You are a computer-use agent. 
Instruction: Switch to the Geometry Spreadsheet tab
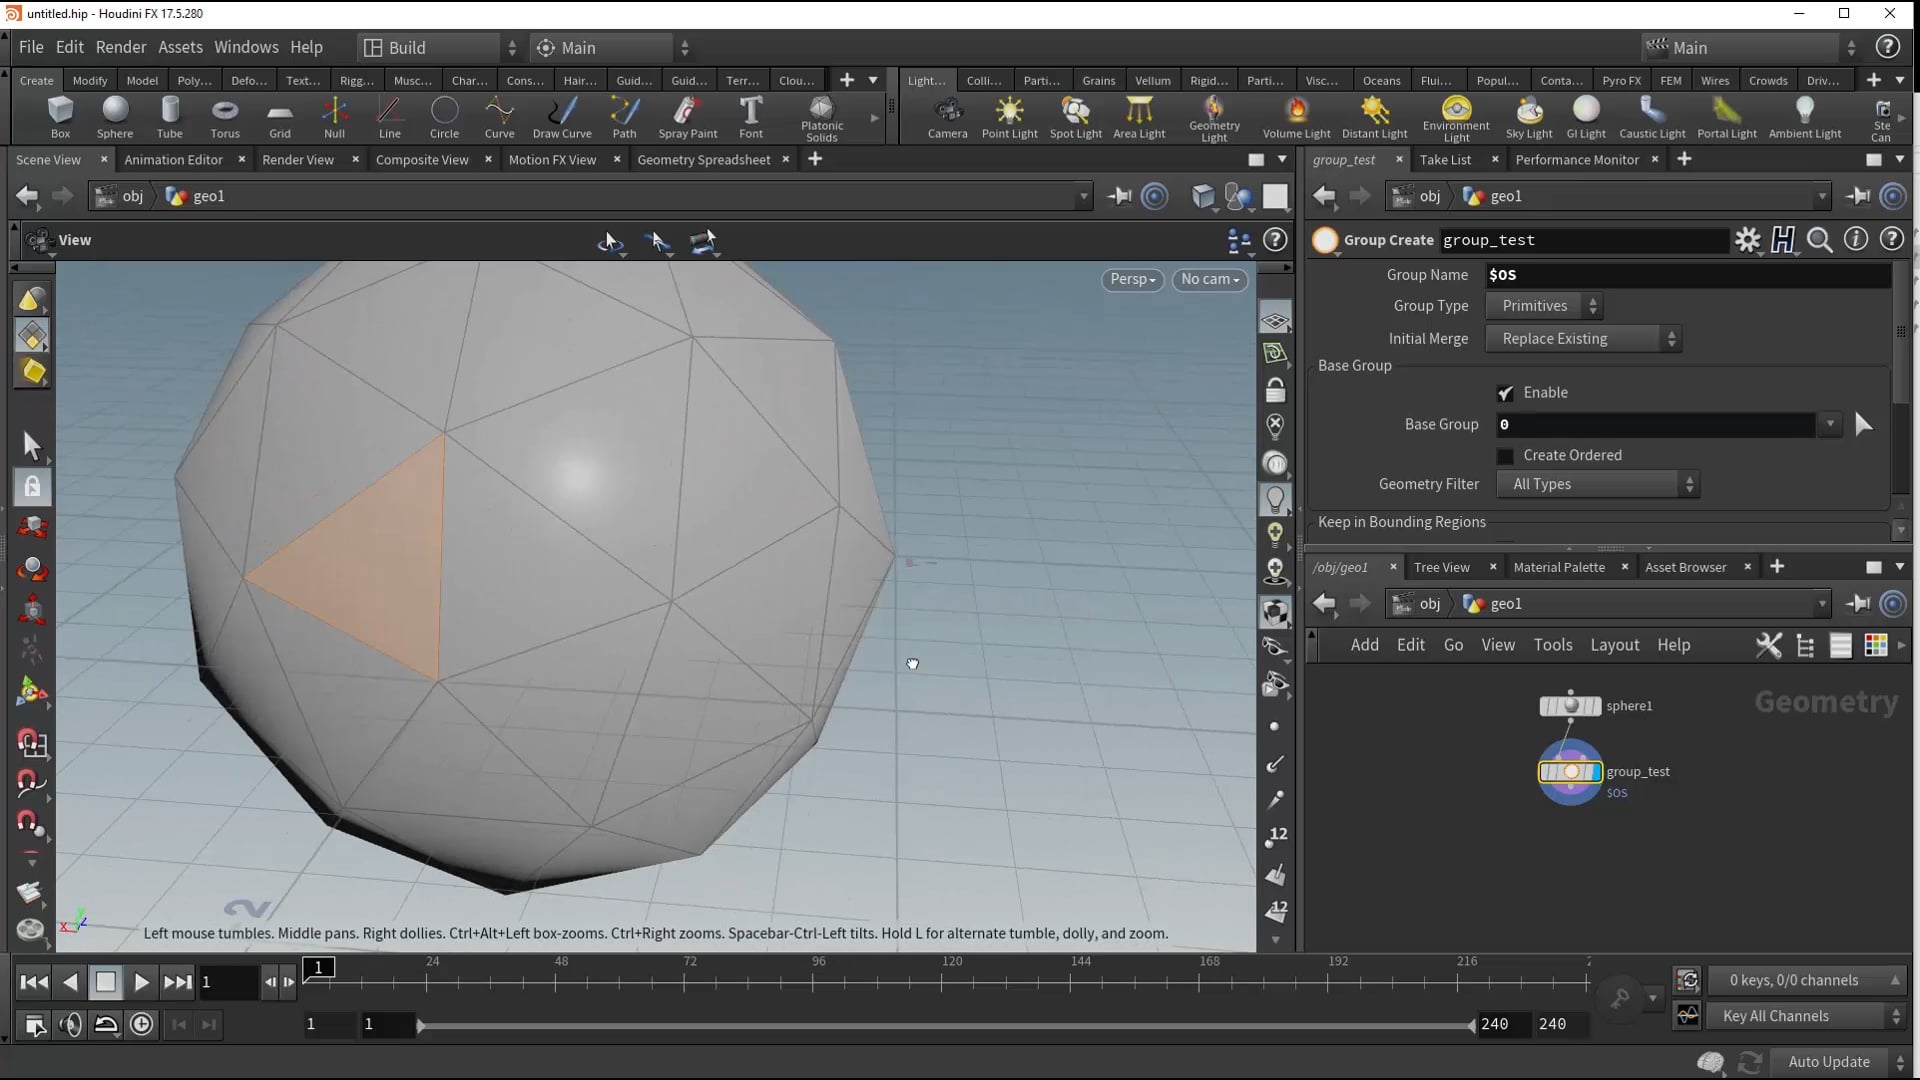(x=703, y=160)
